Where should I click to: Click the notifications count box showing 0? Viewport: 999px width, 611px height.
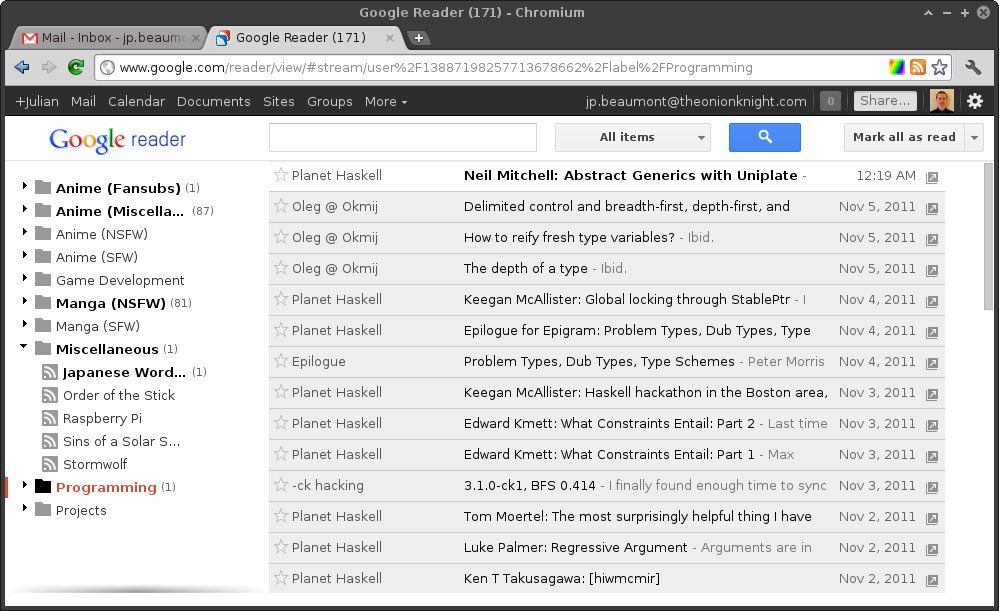[x=830, y=101]
